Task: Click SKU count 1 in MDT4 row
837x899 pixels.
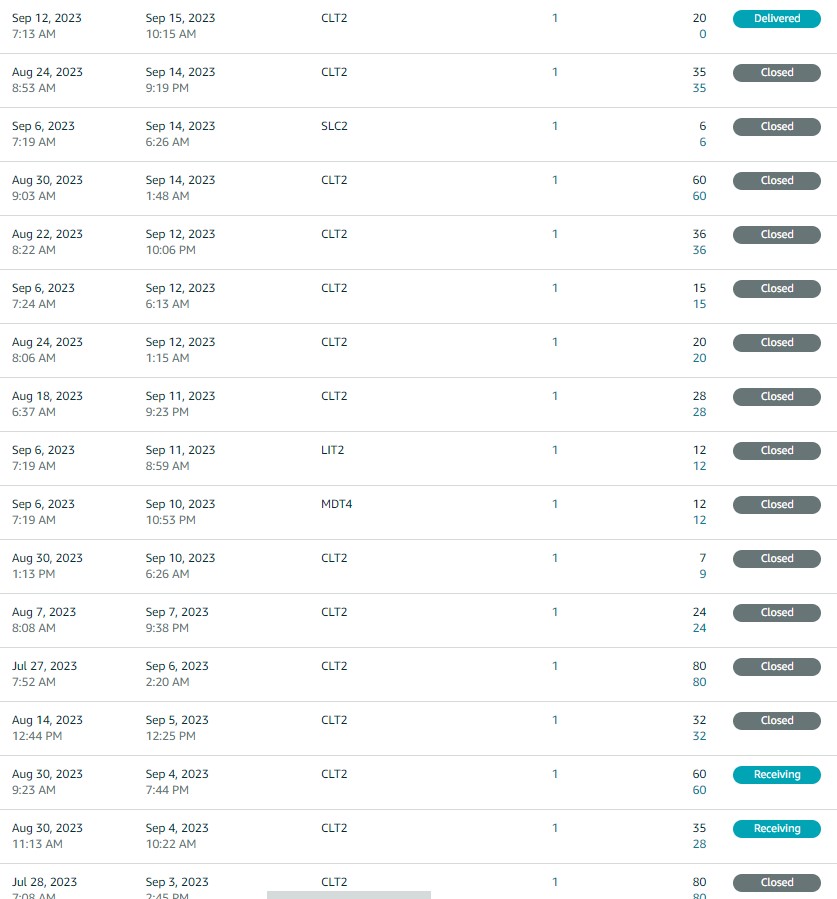Action: [554, 504]
